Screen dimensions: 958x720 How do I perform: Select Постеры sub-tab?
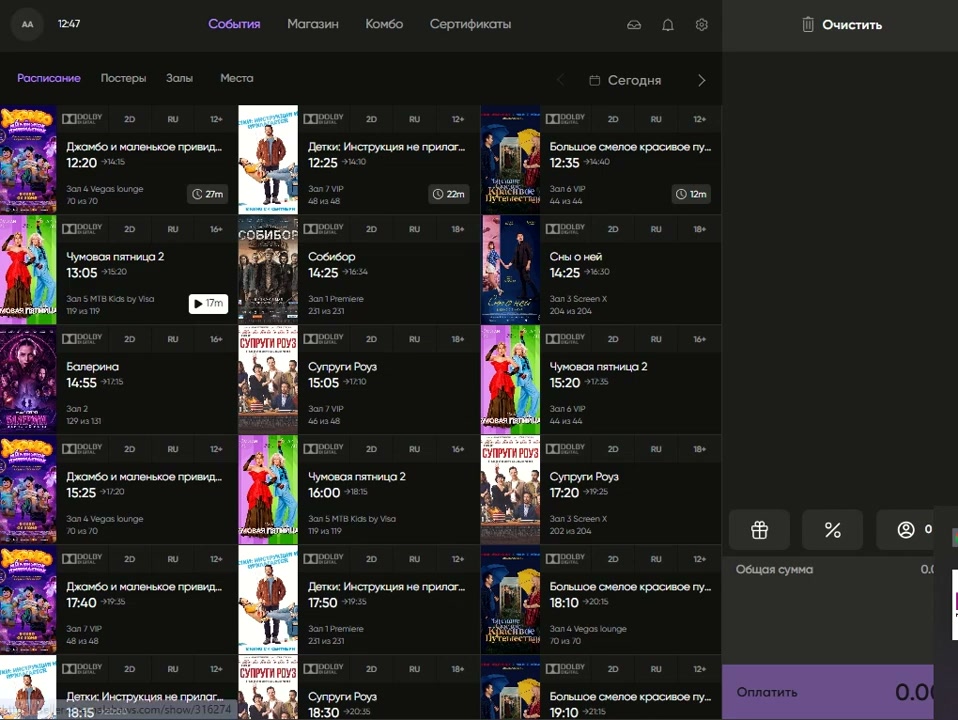point(123,78)
